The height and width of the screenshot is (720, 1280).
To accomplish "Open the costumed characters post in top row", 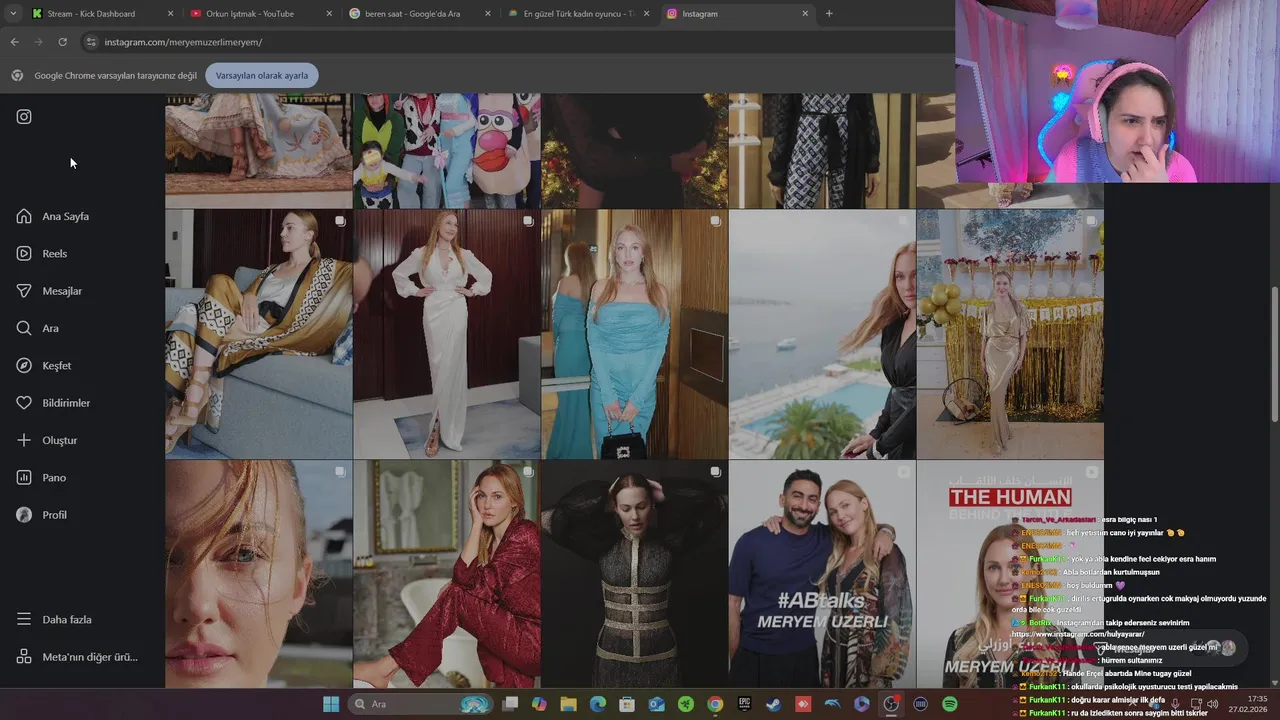I will 446,150.
